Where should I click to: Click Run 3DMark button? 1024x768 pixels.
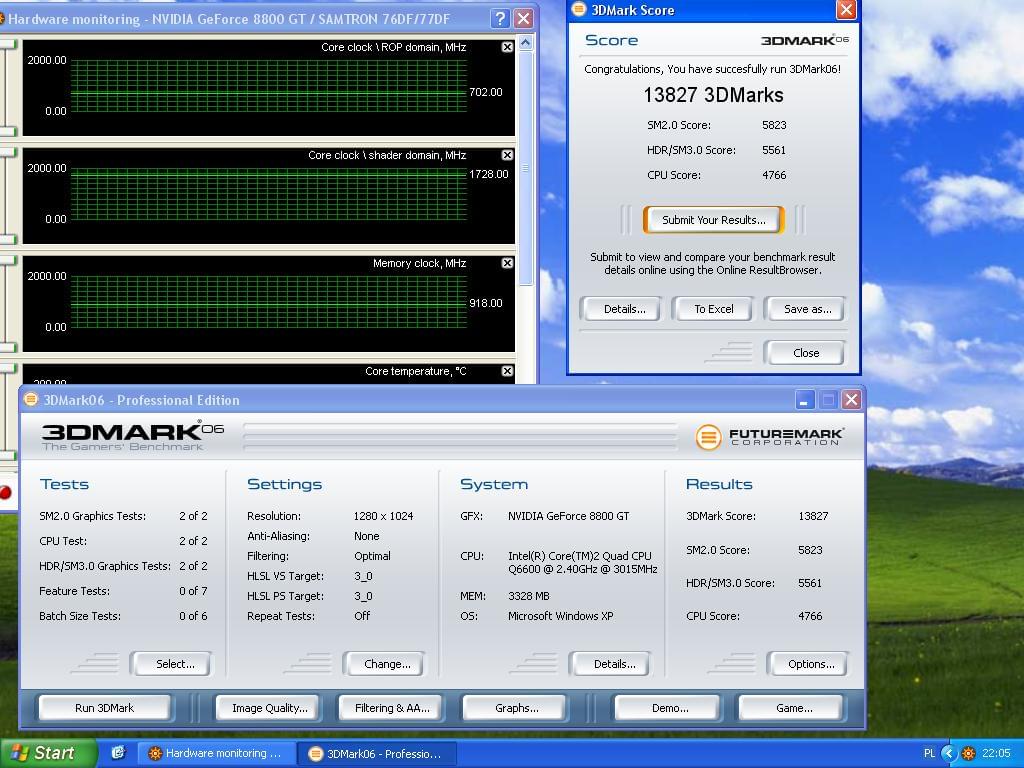104,708
